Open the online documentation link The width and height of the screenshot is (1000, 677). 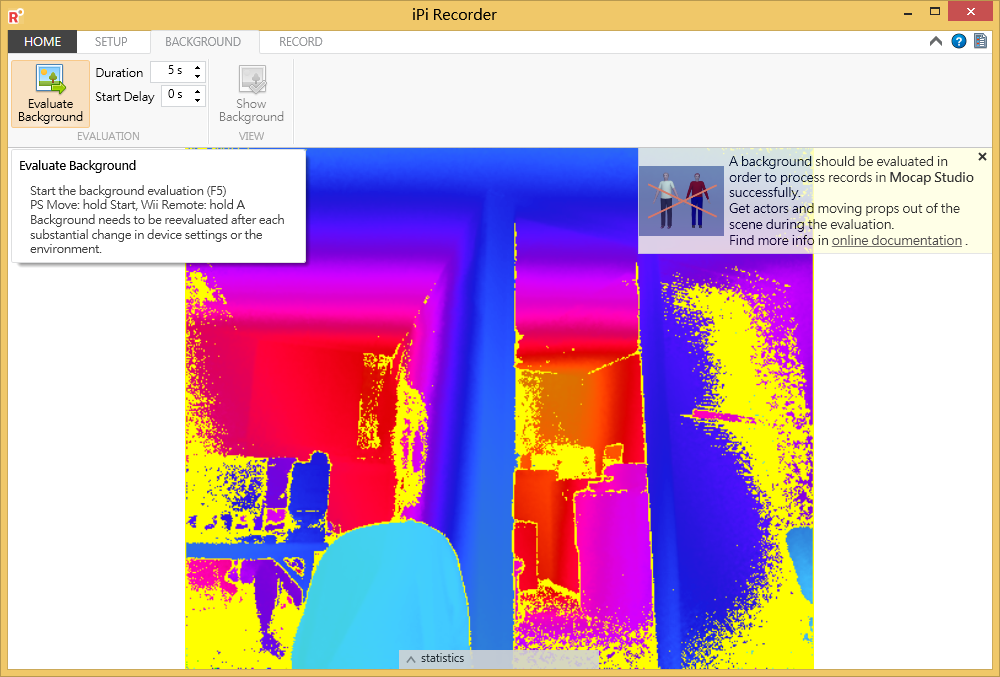(x=896, y=241)
